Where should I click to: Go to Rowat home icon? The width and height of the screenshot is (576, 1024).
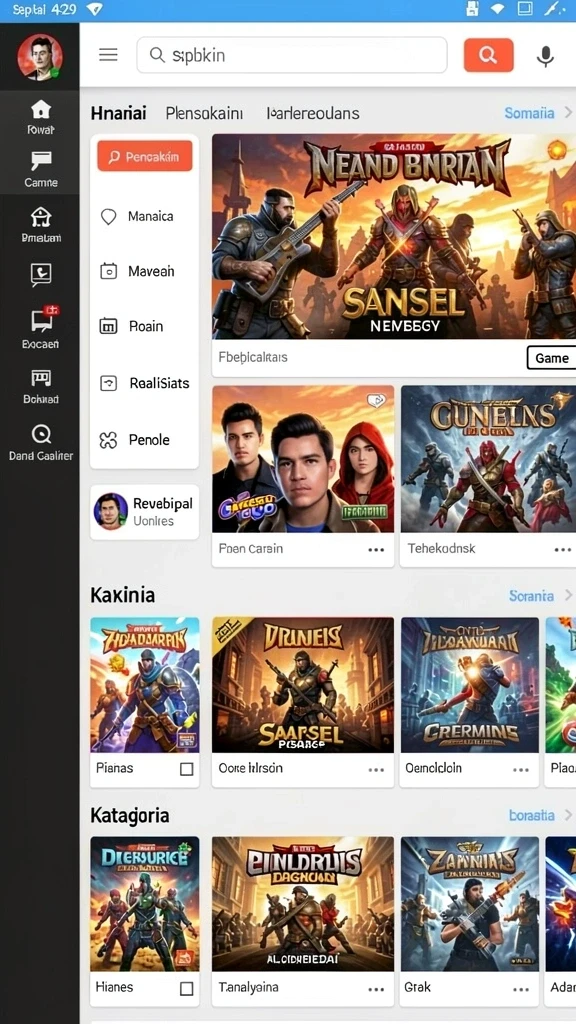tap(40, 110)
